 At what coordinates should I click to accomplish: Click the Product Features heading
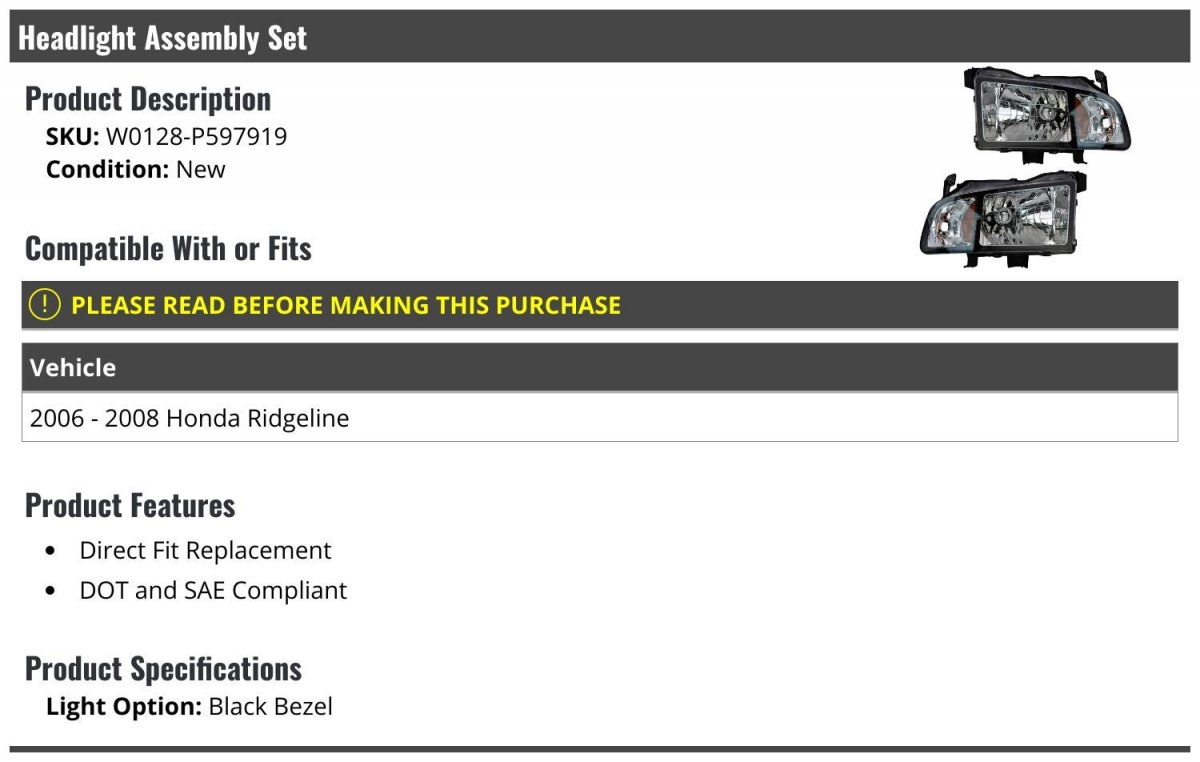click(130, 506)
